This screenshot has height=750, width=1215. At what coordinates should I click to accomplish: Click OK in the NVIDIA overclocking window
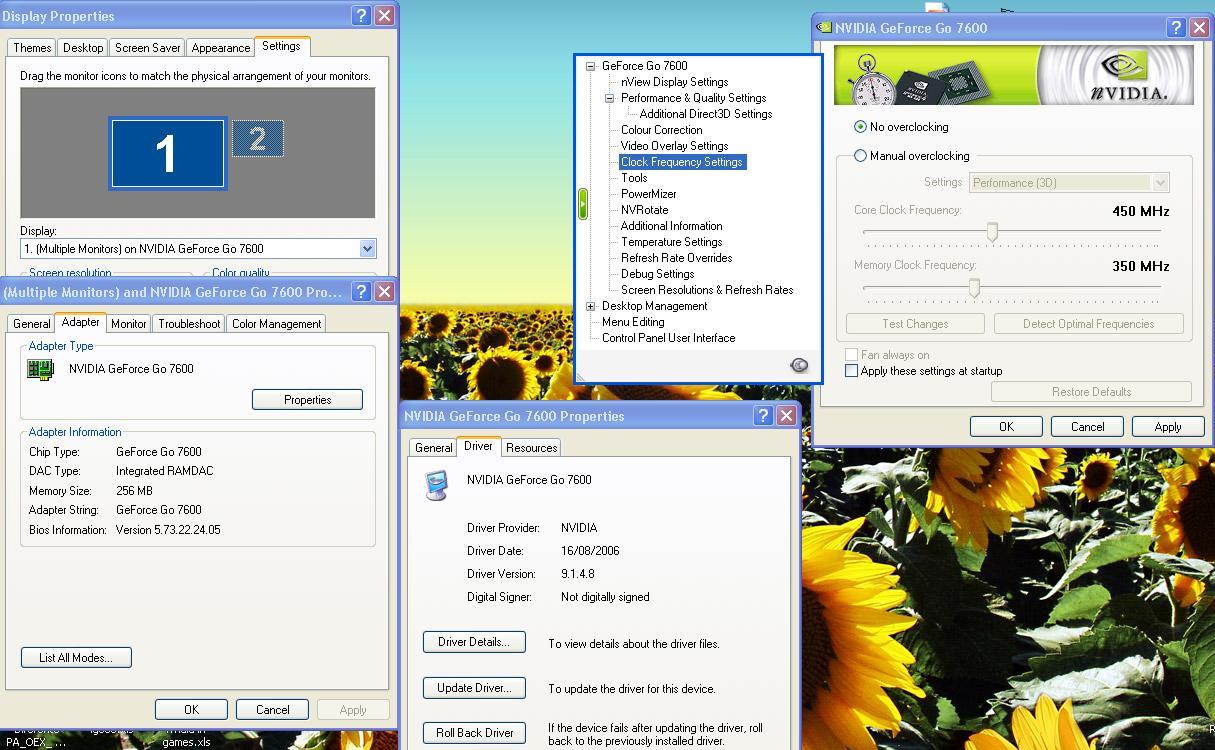[1006, 427]
